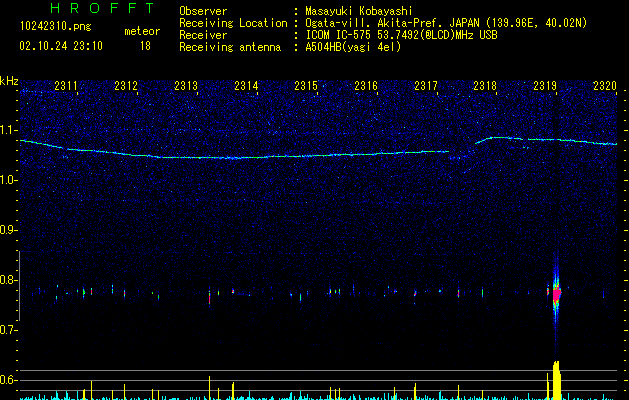This screenshot has width=629, height=400.
Task: Click the Receiver field label
Action: click(203, 35)
